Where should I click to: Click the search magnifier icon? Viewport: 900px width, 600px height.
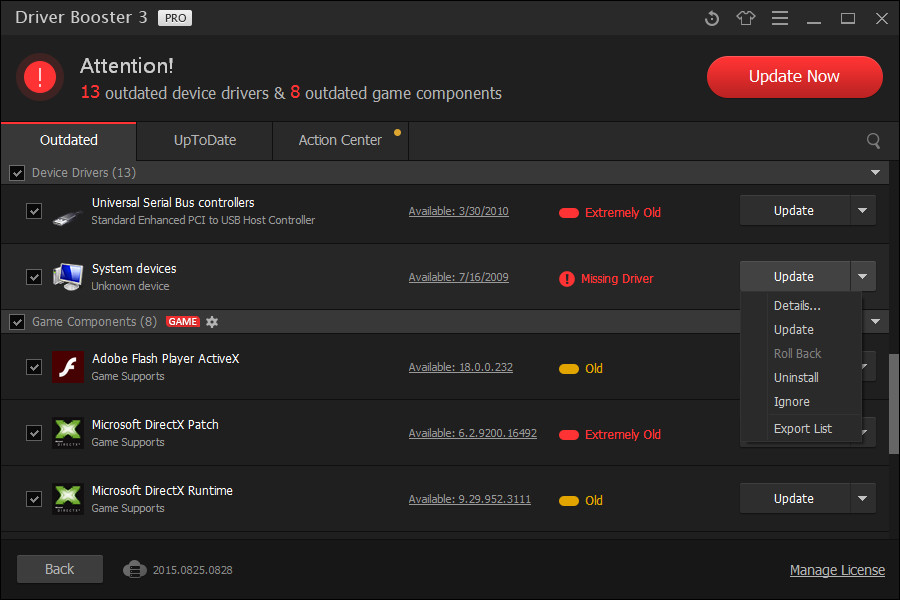coord(873,140)
